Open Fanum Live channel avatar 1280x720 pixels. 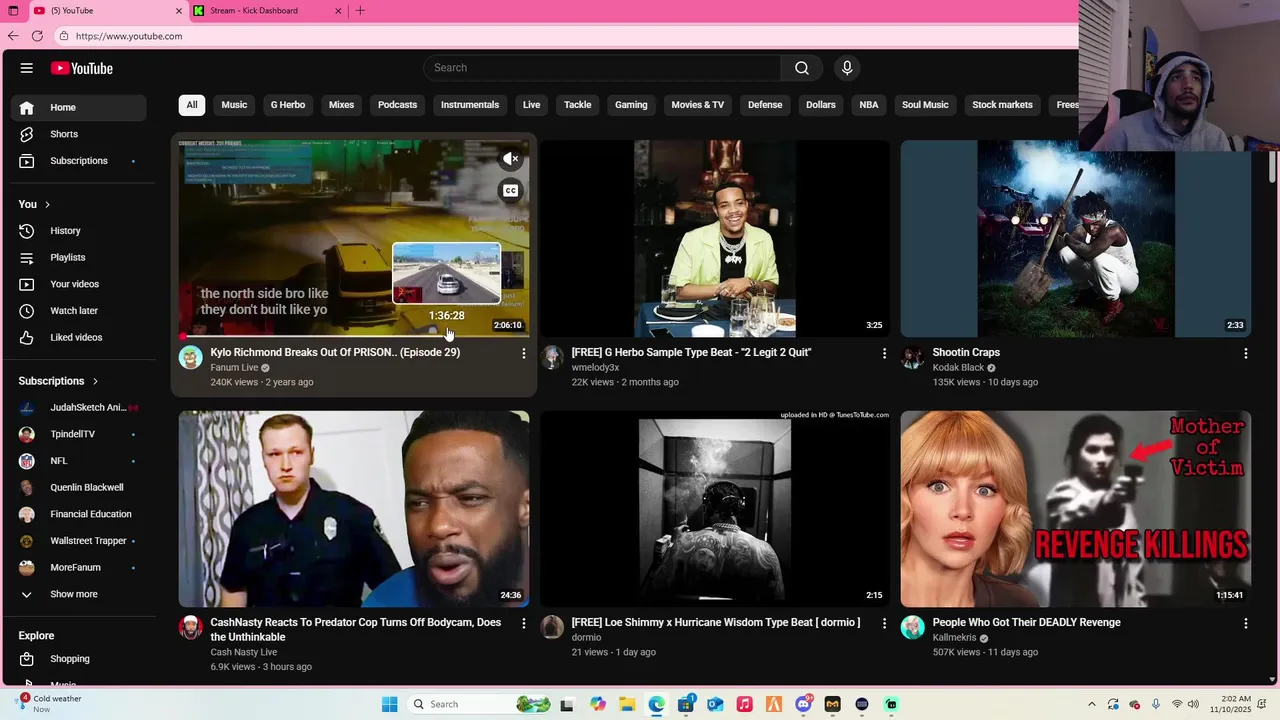[x=190, y=357]
